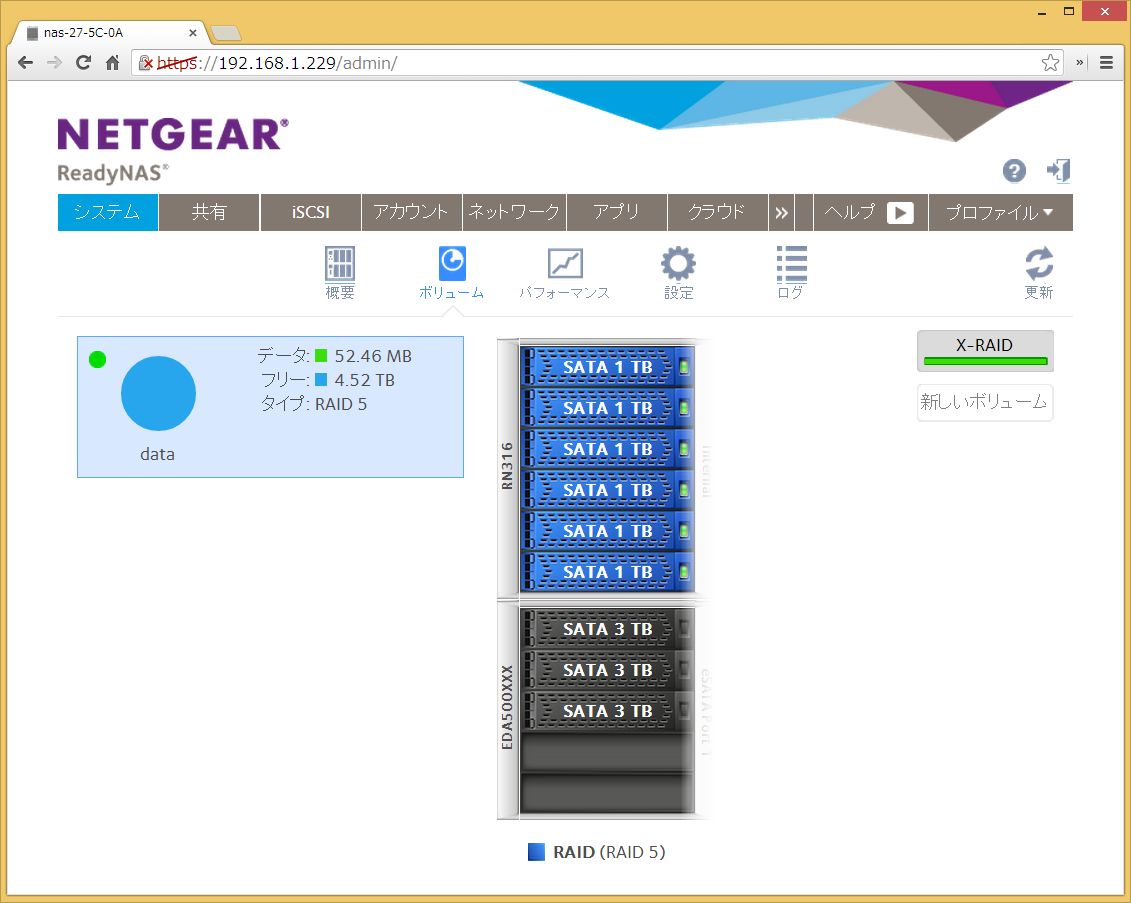Click the blue RAID legend swatch
This screenshot has width=1131, height=903.
pos(537,852)
